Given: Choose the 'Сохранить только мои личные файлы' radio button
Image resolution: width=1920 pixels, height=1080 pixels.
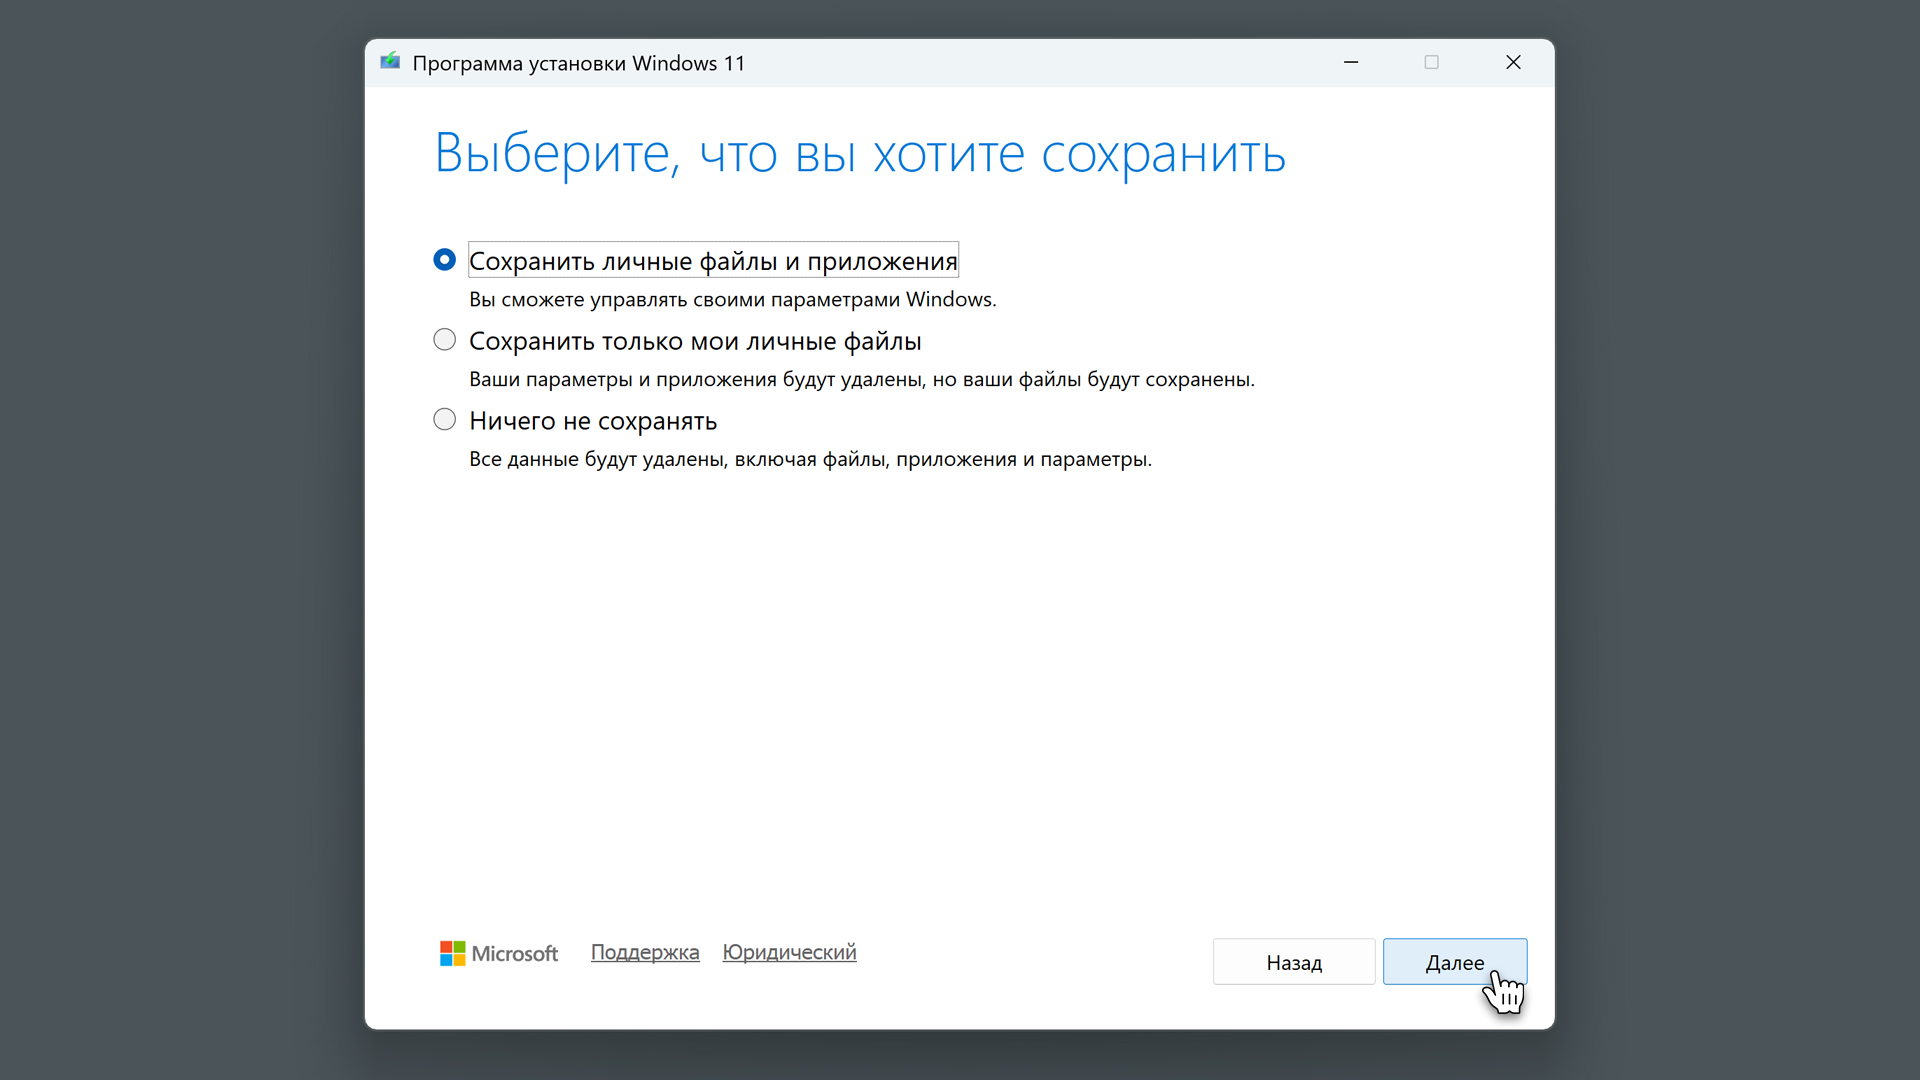Looking at the screenshot, I should (444, 340).
